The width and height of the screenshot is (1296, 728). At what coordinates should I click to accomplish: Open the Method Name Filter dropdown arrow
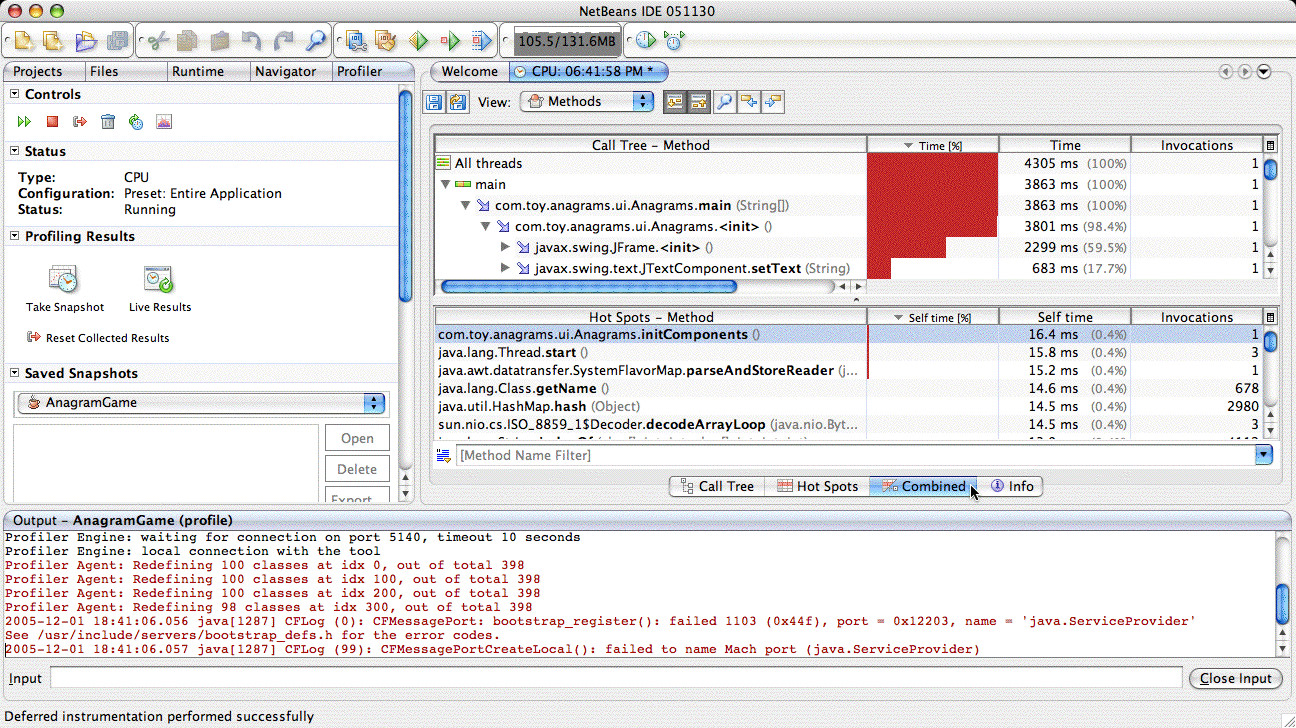click(x=1264, y=455)
